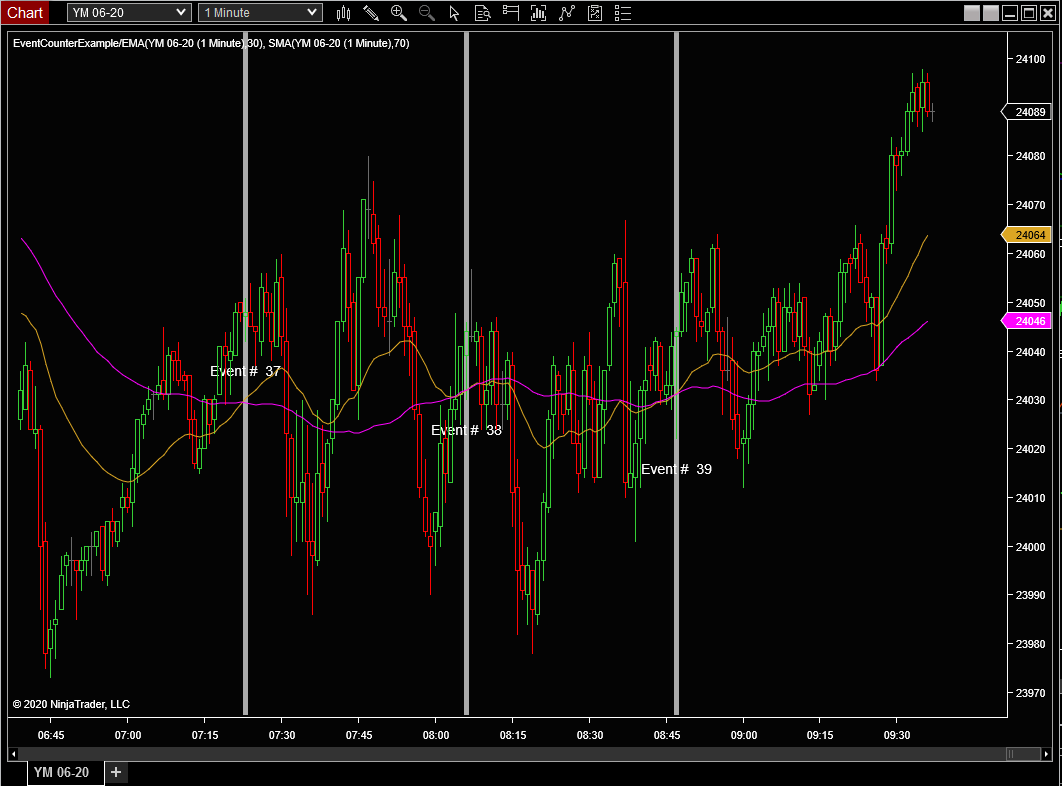1062x786 pixels.
Task: Click the 07:30 time axis label
Action: pyautogui.click(x=282, y=735)
